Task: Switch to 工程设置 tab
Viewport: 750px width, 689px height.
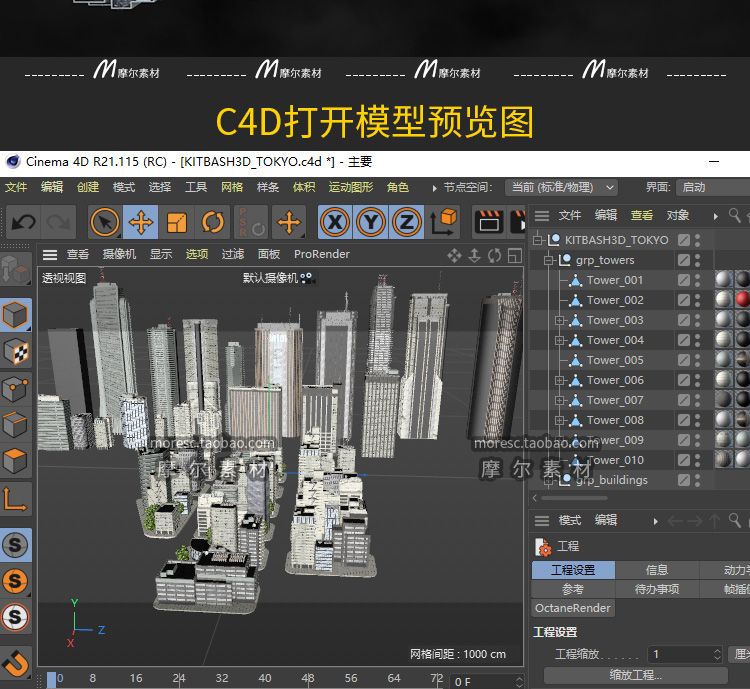Action: [573, 570]
